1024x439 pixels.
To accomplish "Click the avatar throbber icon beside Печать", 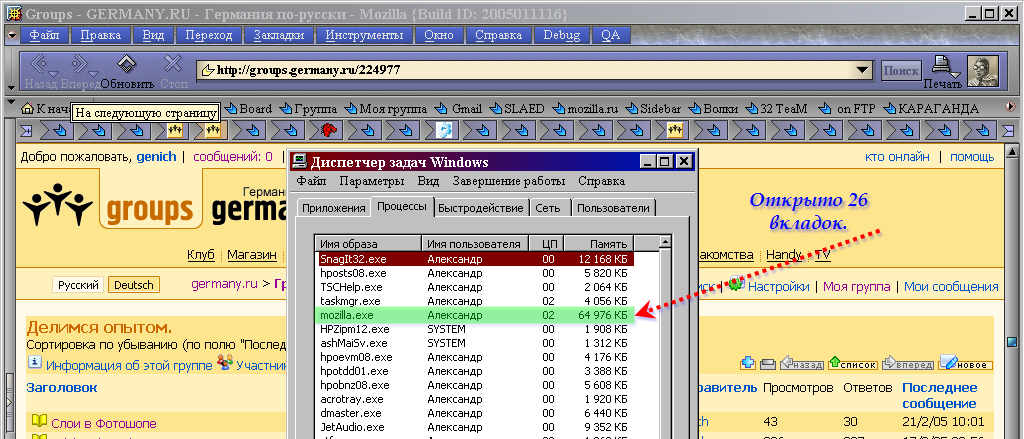I will (983, 72).
